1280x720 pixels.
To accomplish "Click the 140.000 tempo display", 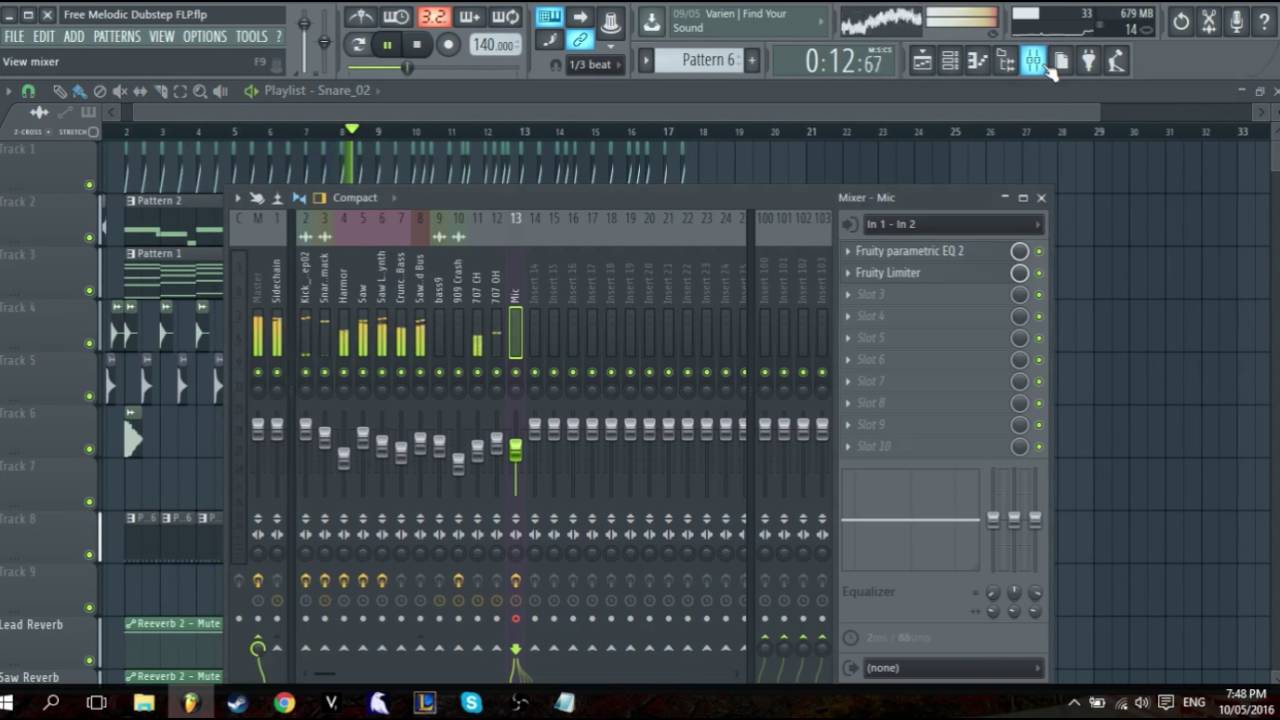I will click(495, 45).
